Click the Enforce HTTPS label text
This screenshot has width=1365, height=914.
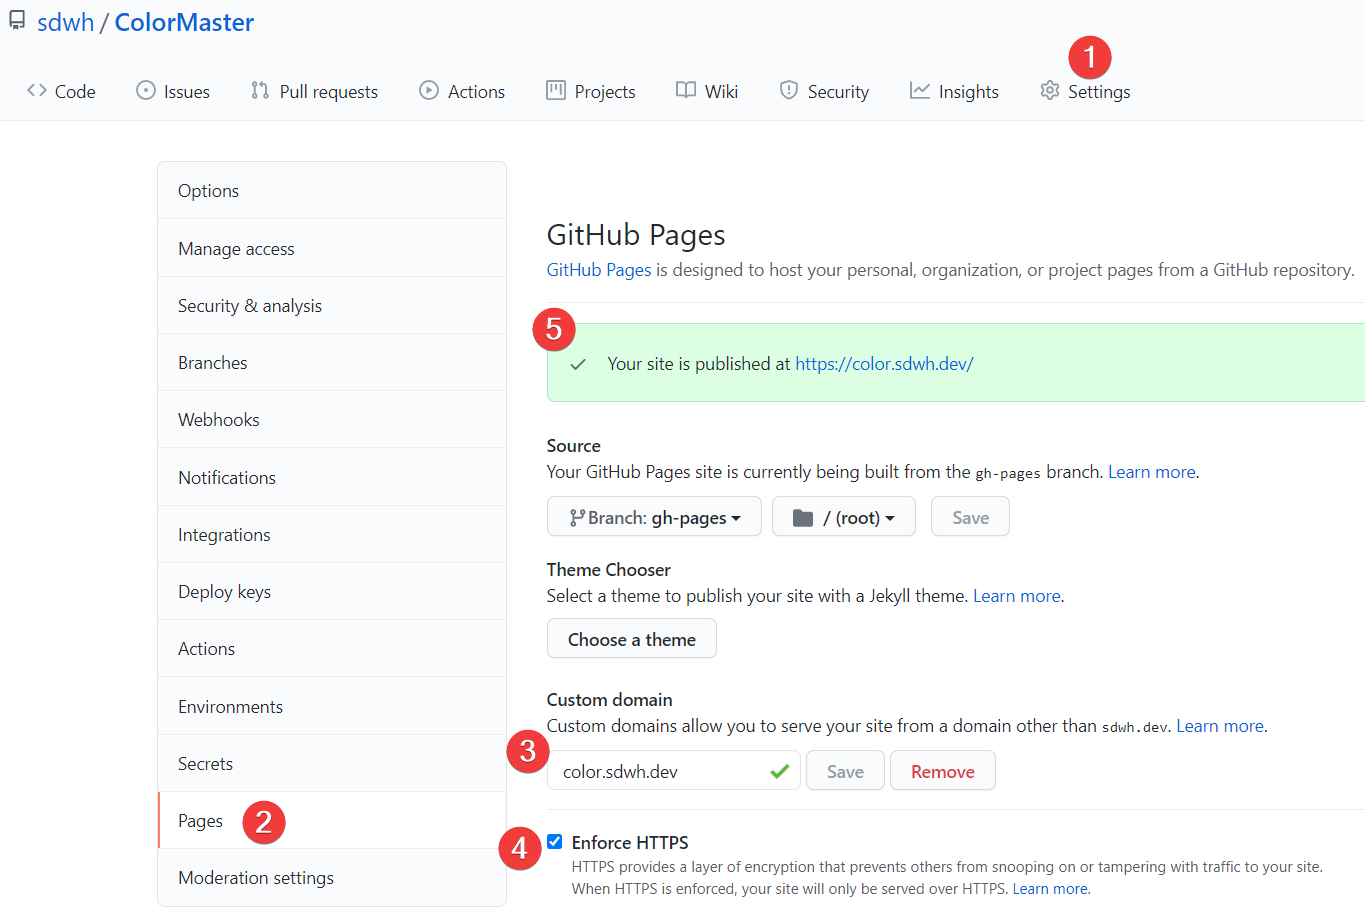630,842
